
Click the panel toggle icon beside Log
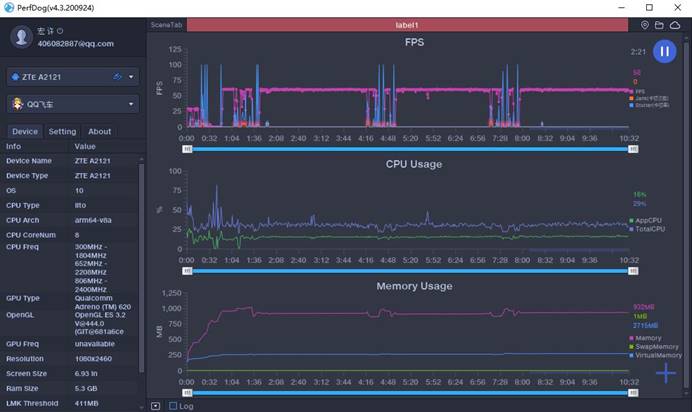[155, 406]
